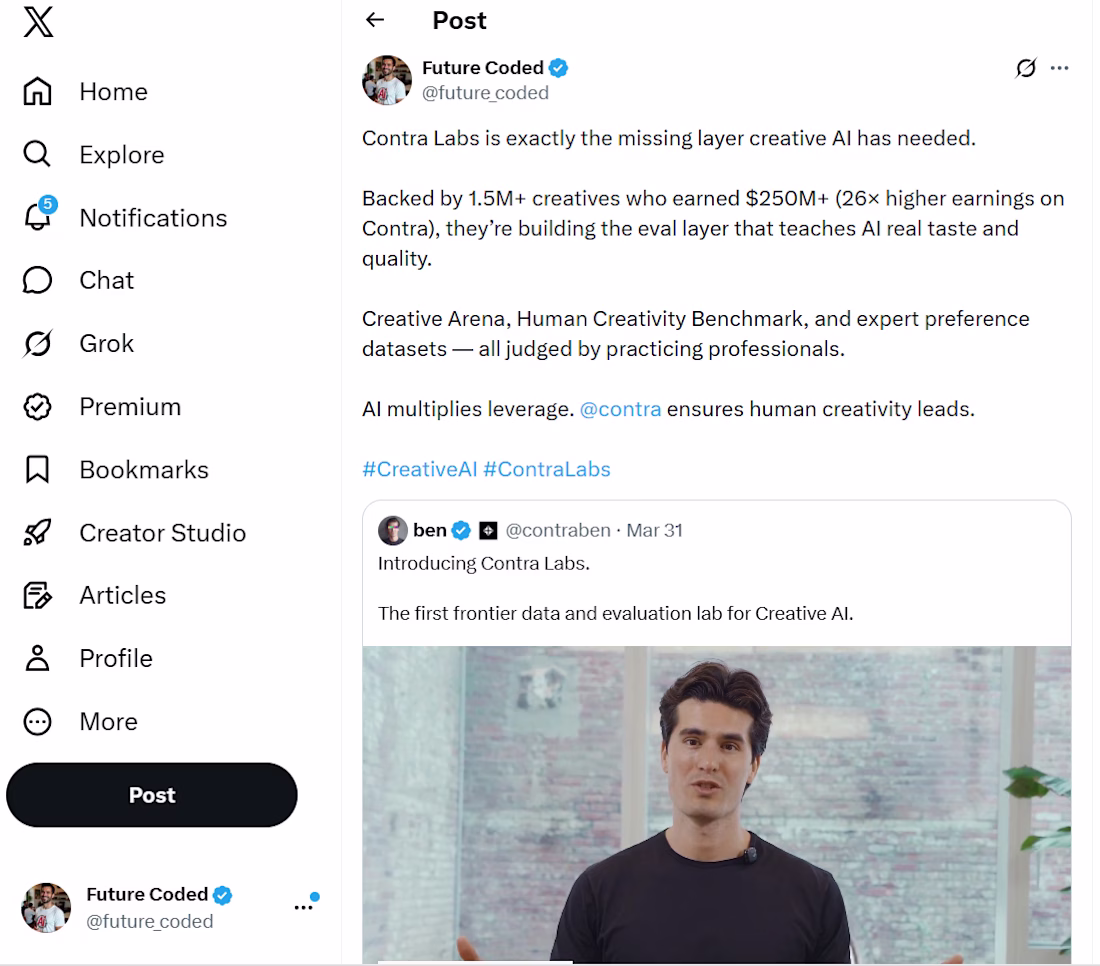
Task: Click the #CreativeAI hashtag
Action: point(419,469)
